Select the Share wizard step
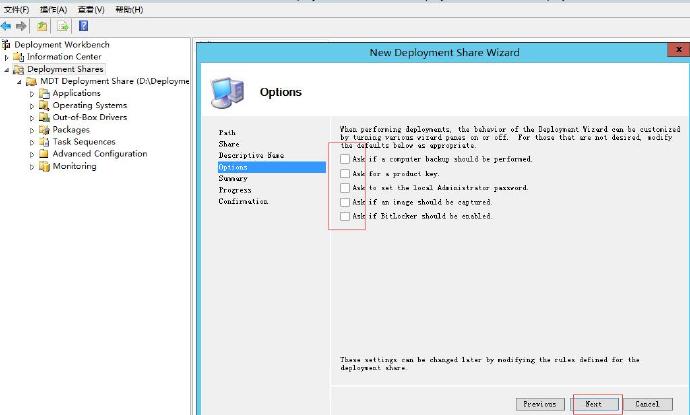Screen dimensions: 690x415 click(x=229, y=144)
